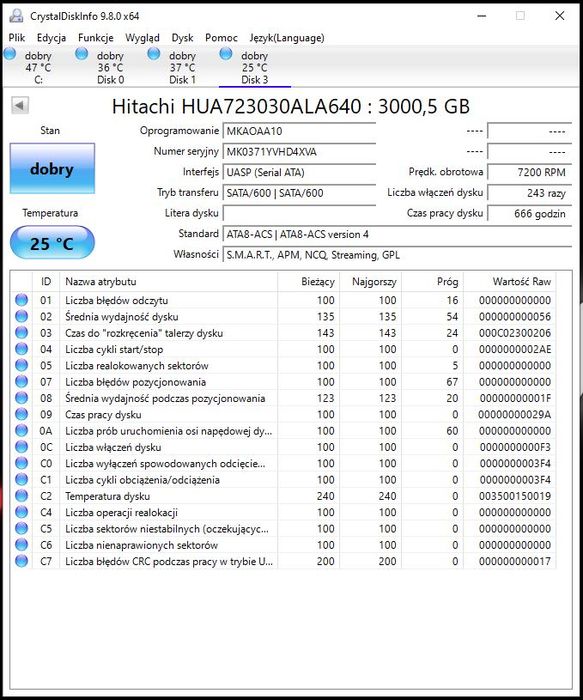Open the Plik menu

point(17,38)
